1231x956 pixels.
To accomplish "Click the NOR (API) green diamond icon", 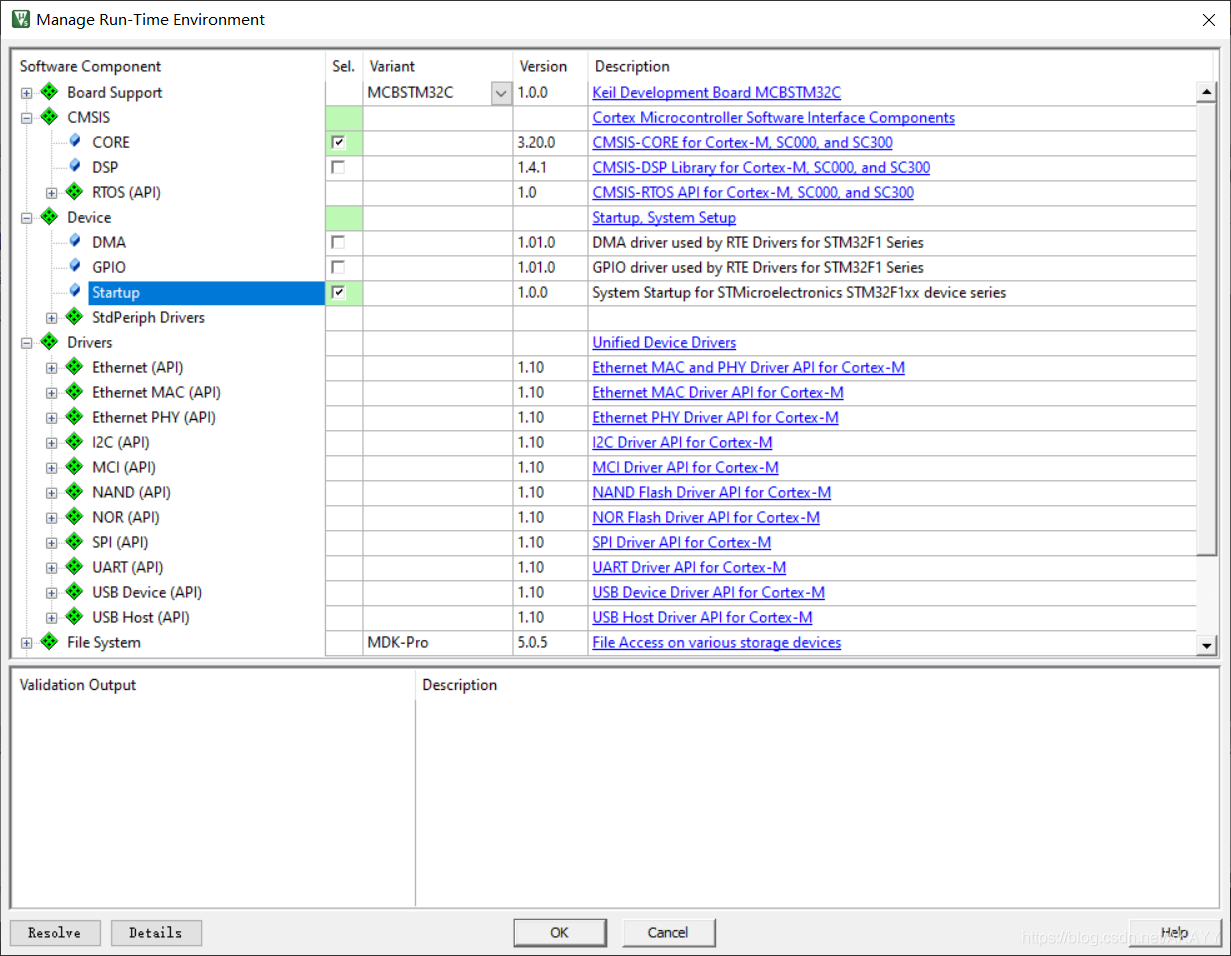I will click(x=75, y=517).
